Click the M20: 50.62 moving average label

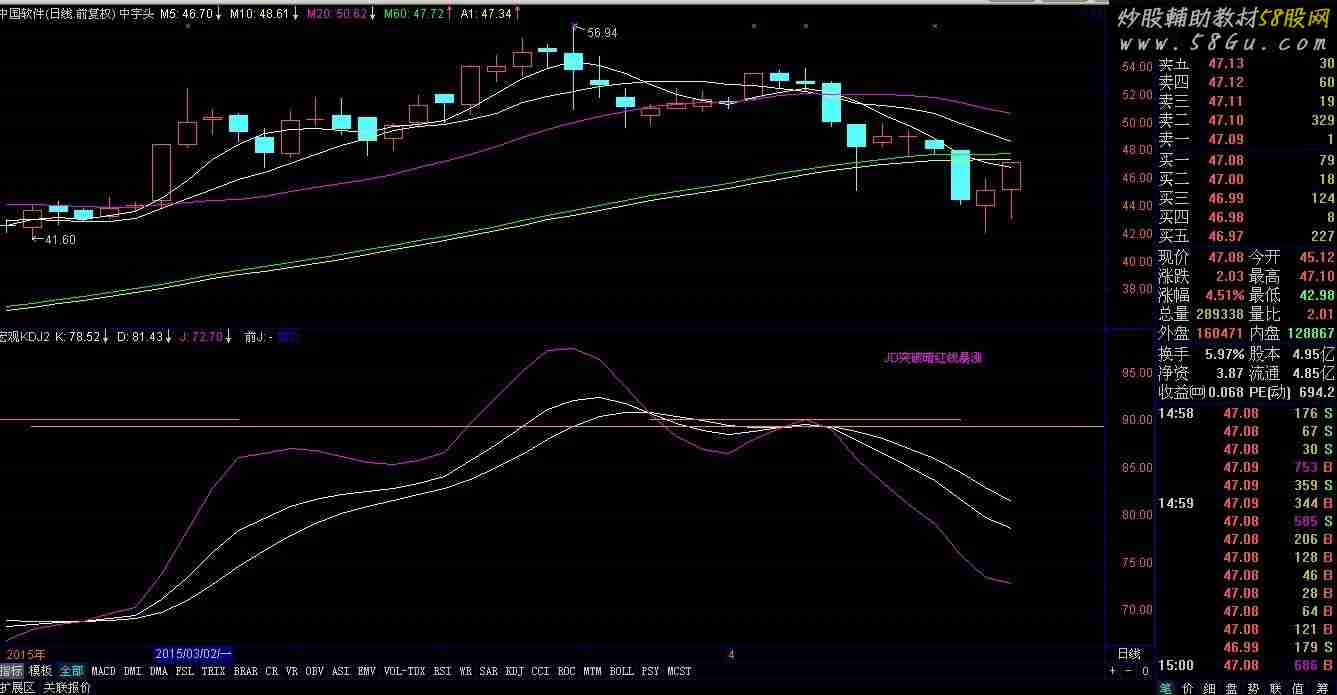pos(337,14)
